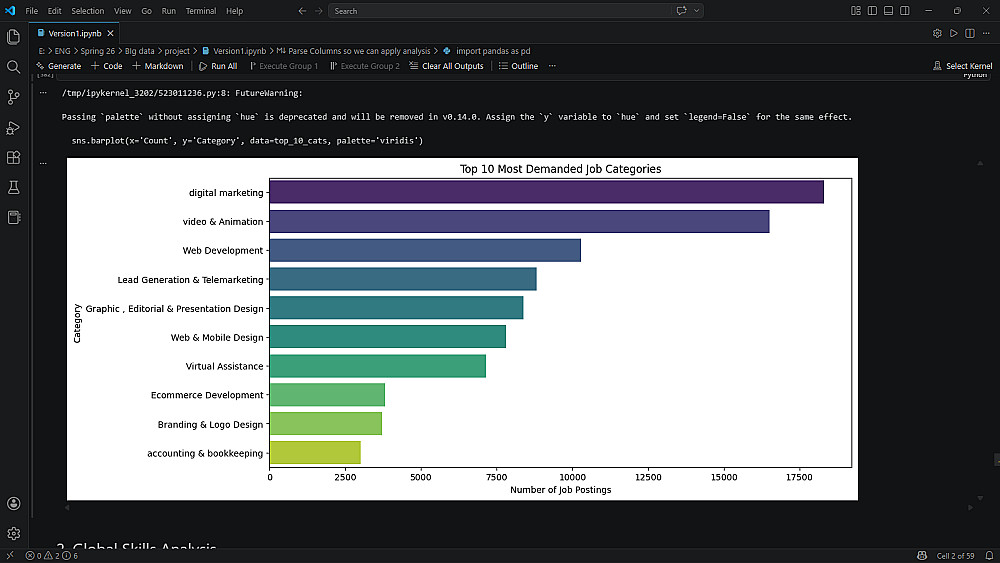Open the Accounts icon in activity bar
The image size is (1000, 563).
click(14, 504)
